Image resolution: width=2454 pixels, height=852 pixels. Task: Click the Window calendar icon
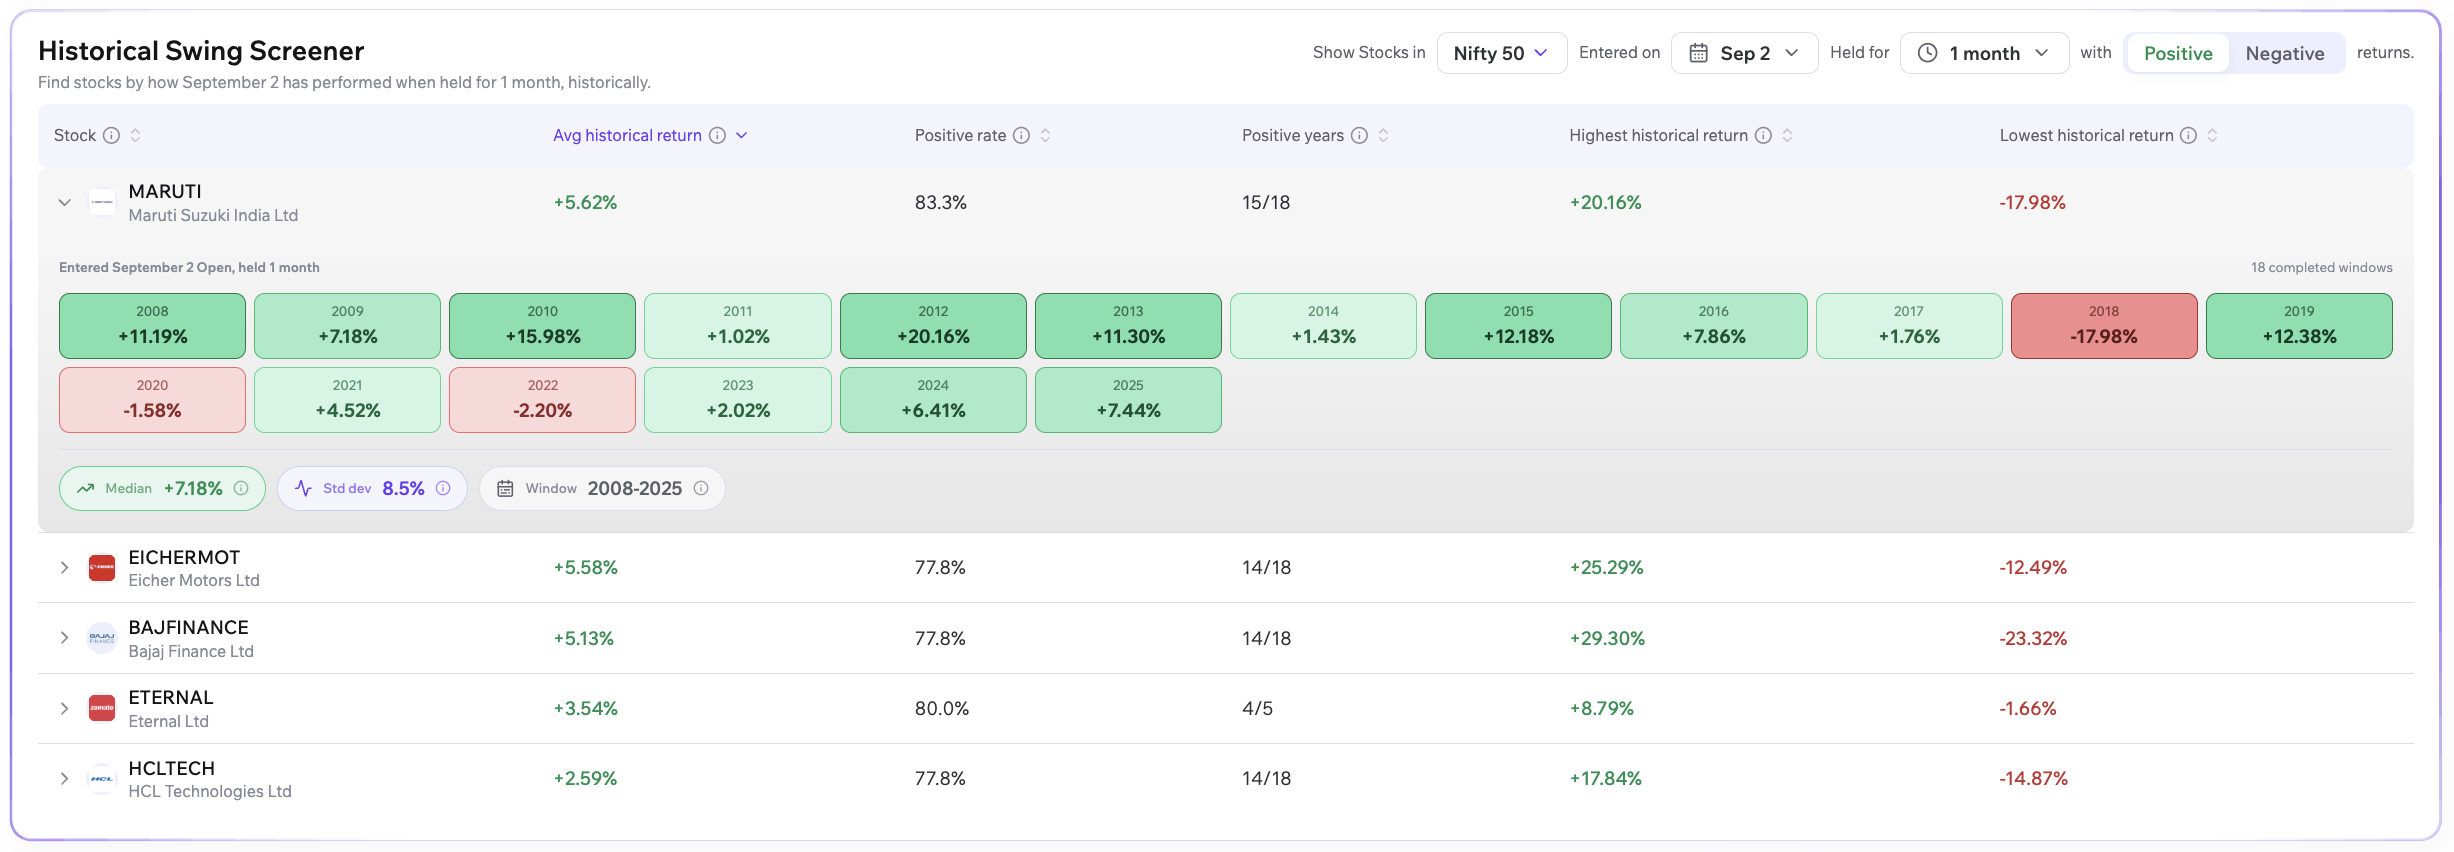[506, 488]
